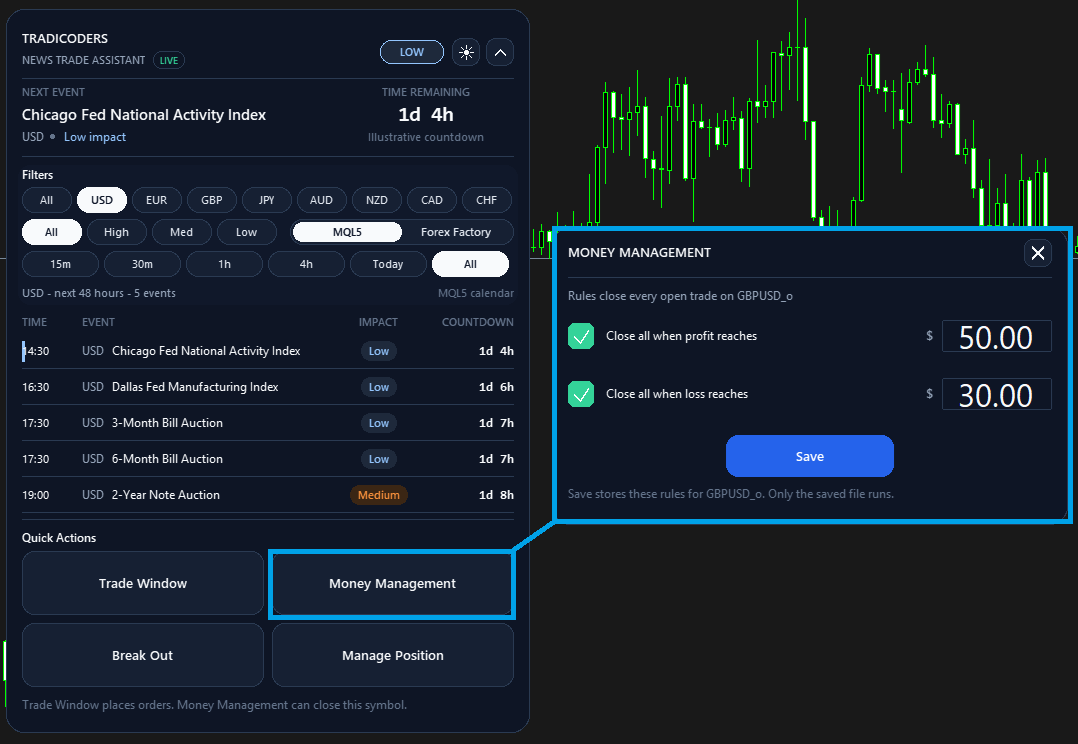Click the loss amount field showing 30.00
The width and height of the screenshot is (1078, 744).
pyautogui.click(x=996, y=394)
